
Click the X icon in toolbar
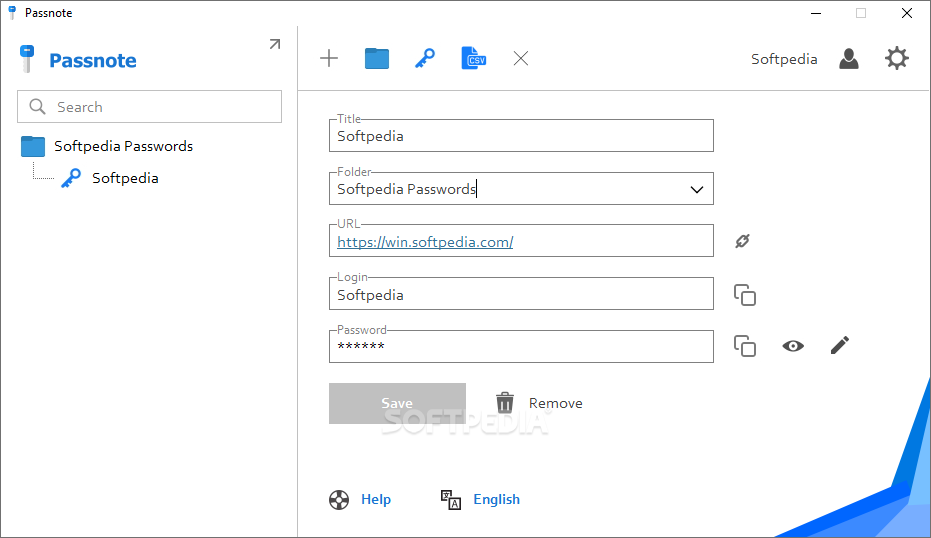[521, 58]
